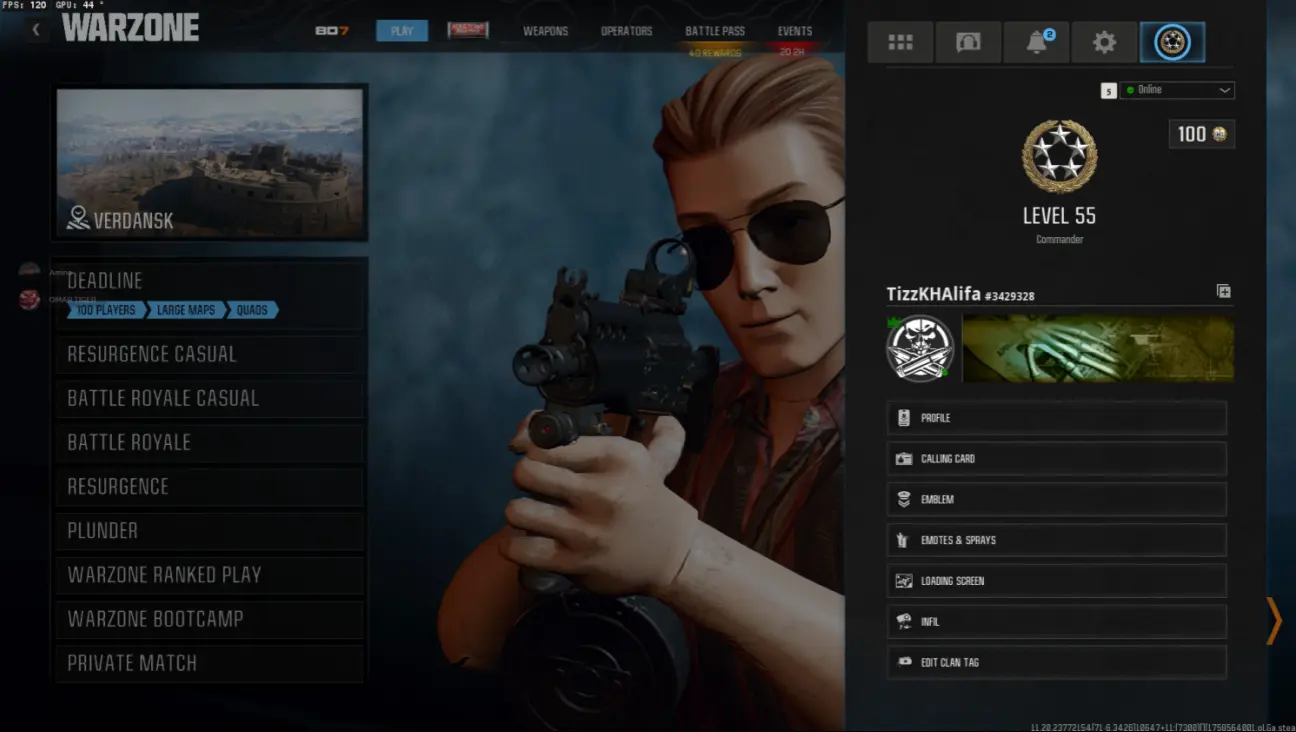Click the skeleton hand calling card banner
The width and height of the screenshot is (1296, 732).
(1098, 348)
